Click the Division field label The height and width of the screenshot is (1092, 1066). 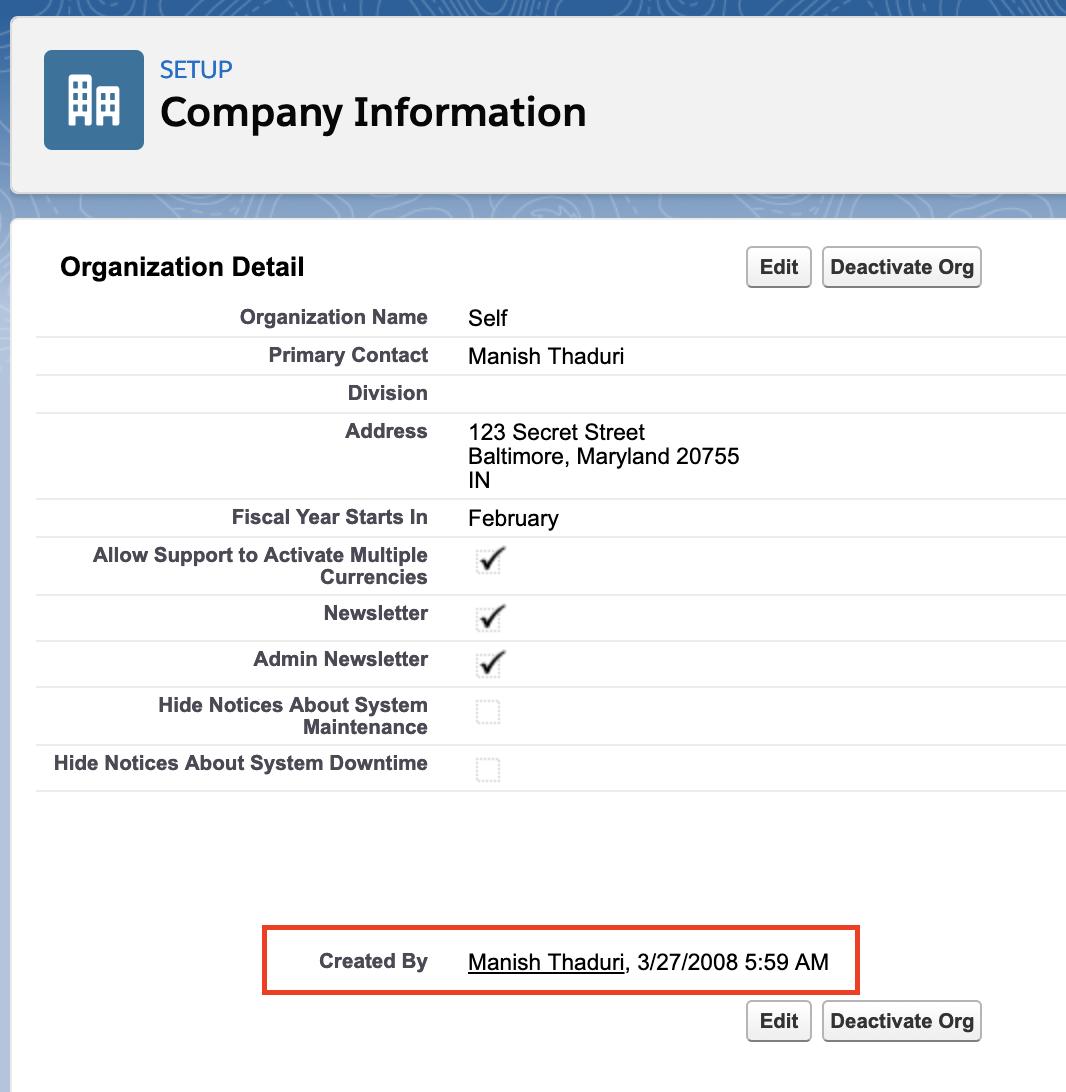pyautogui.click(x=388, y=393)
